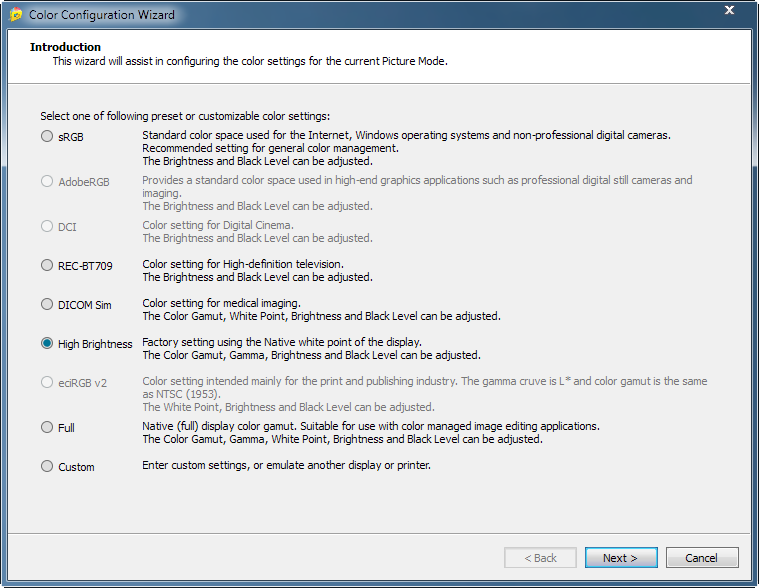This screenshot has width=759, height=588.
Task: Click the Color Configuration Wizard title icon
Action: coord(15,15)
